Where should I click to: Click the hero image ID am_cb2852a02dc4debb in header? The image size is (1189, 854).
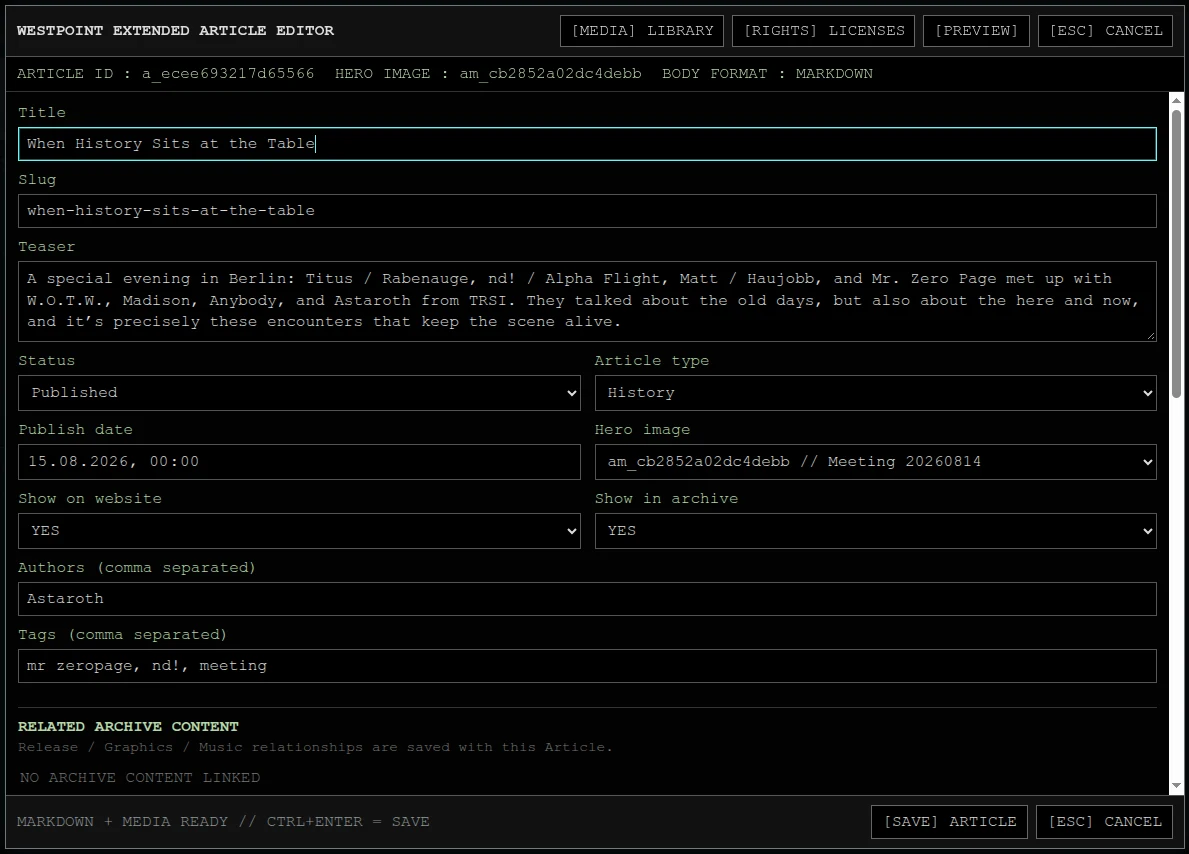pos(551,74)
